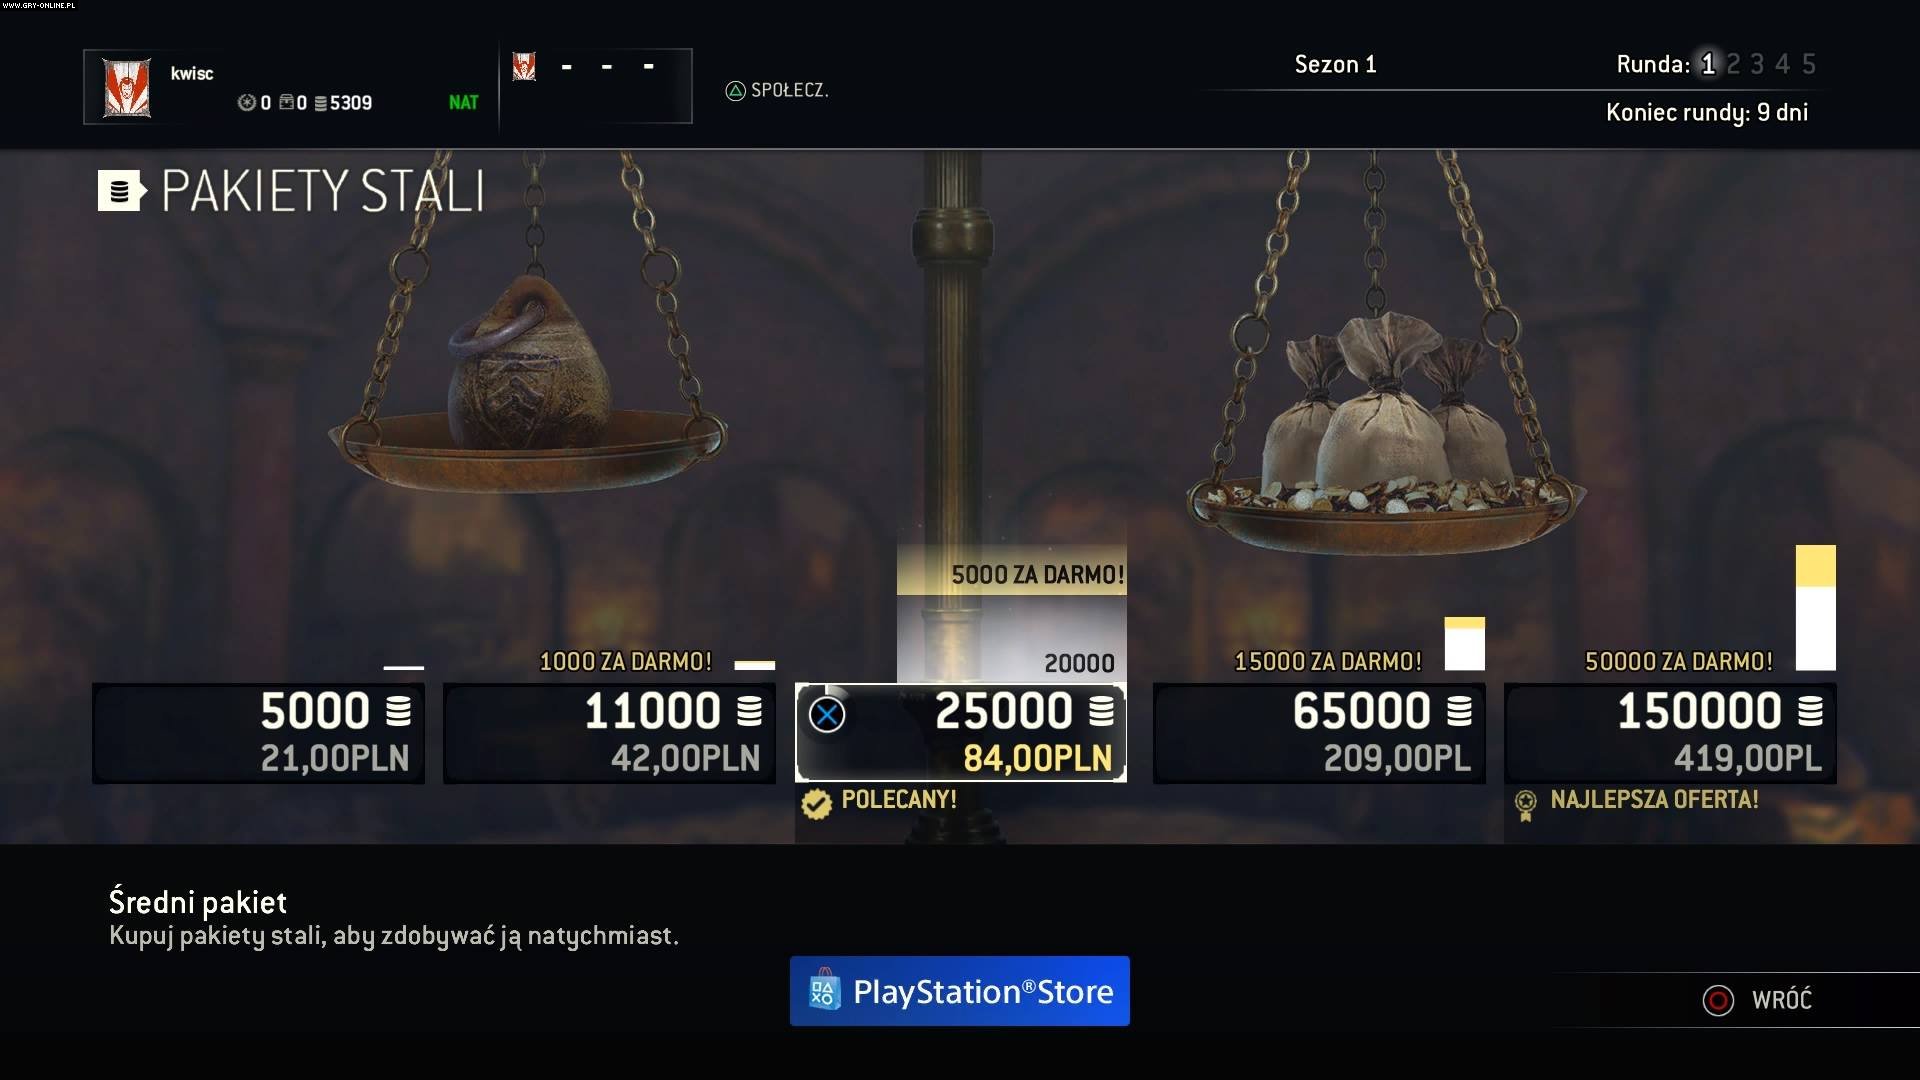Click the red circle Wróć icon
The width and height of the screenshot is (1920, 1080).
tap(1718, 1000)
